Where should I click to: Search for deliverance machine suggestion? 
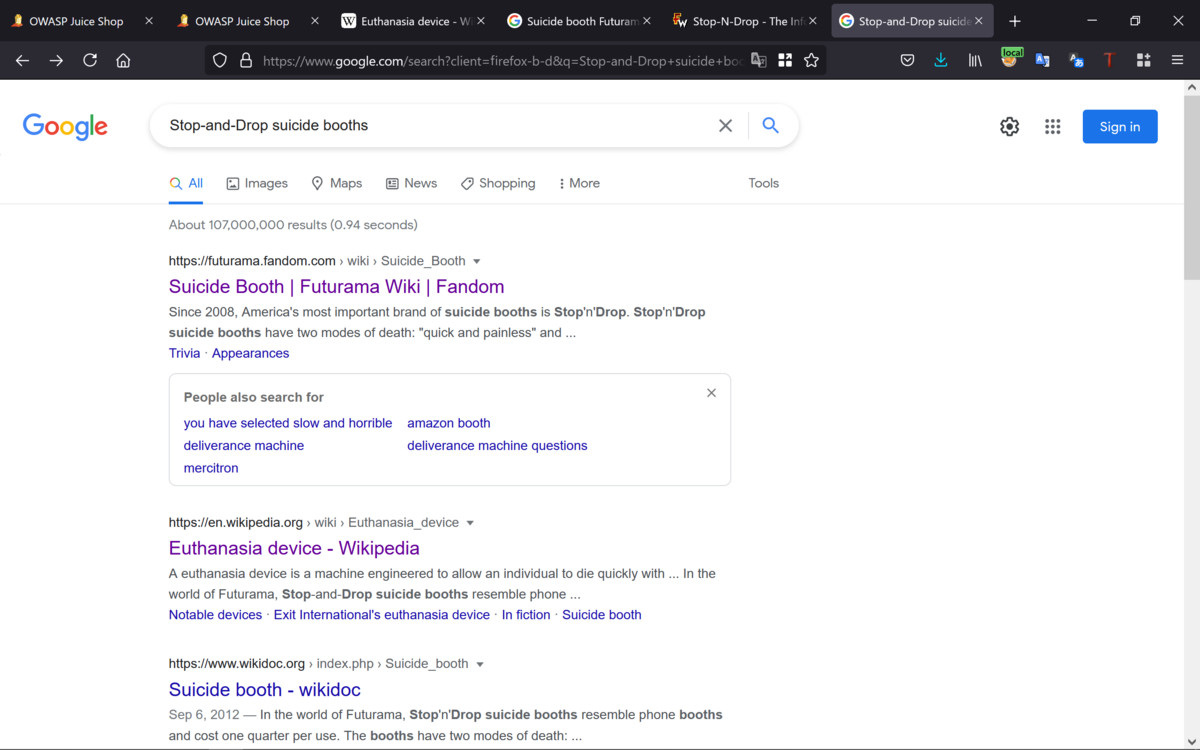tap(244, 446)
